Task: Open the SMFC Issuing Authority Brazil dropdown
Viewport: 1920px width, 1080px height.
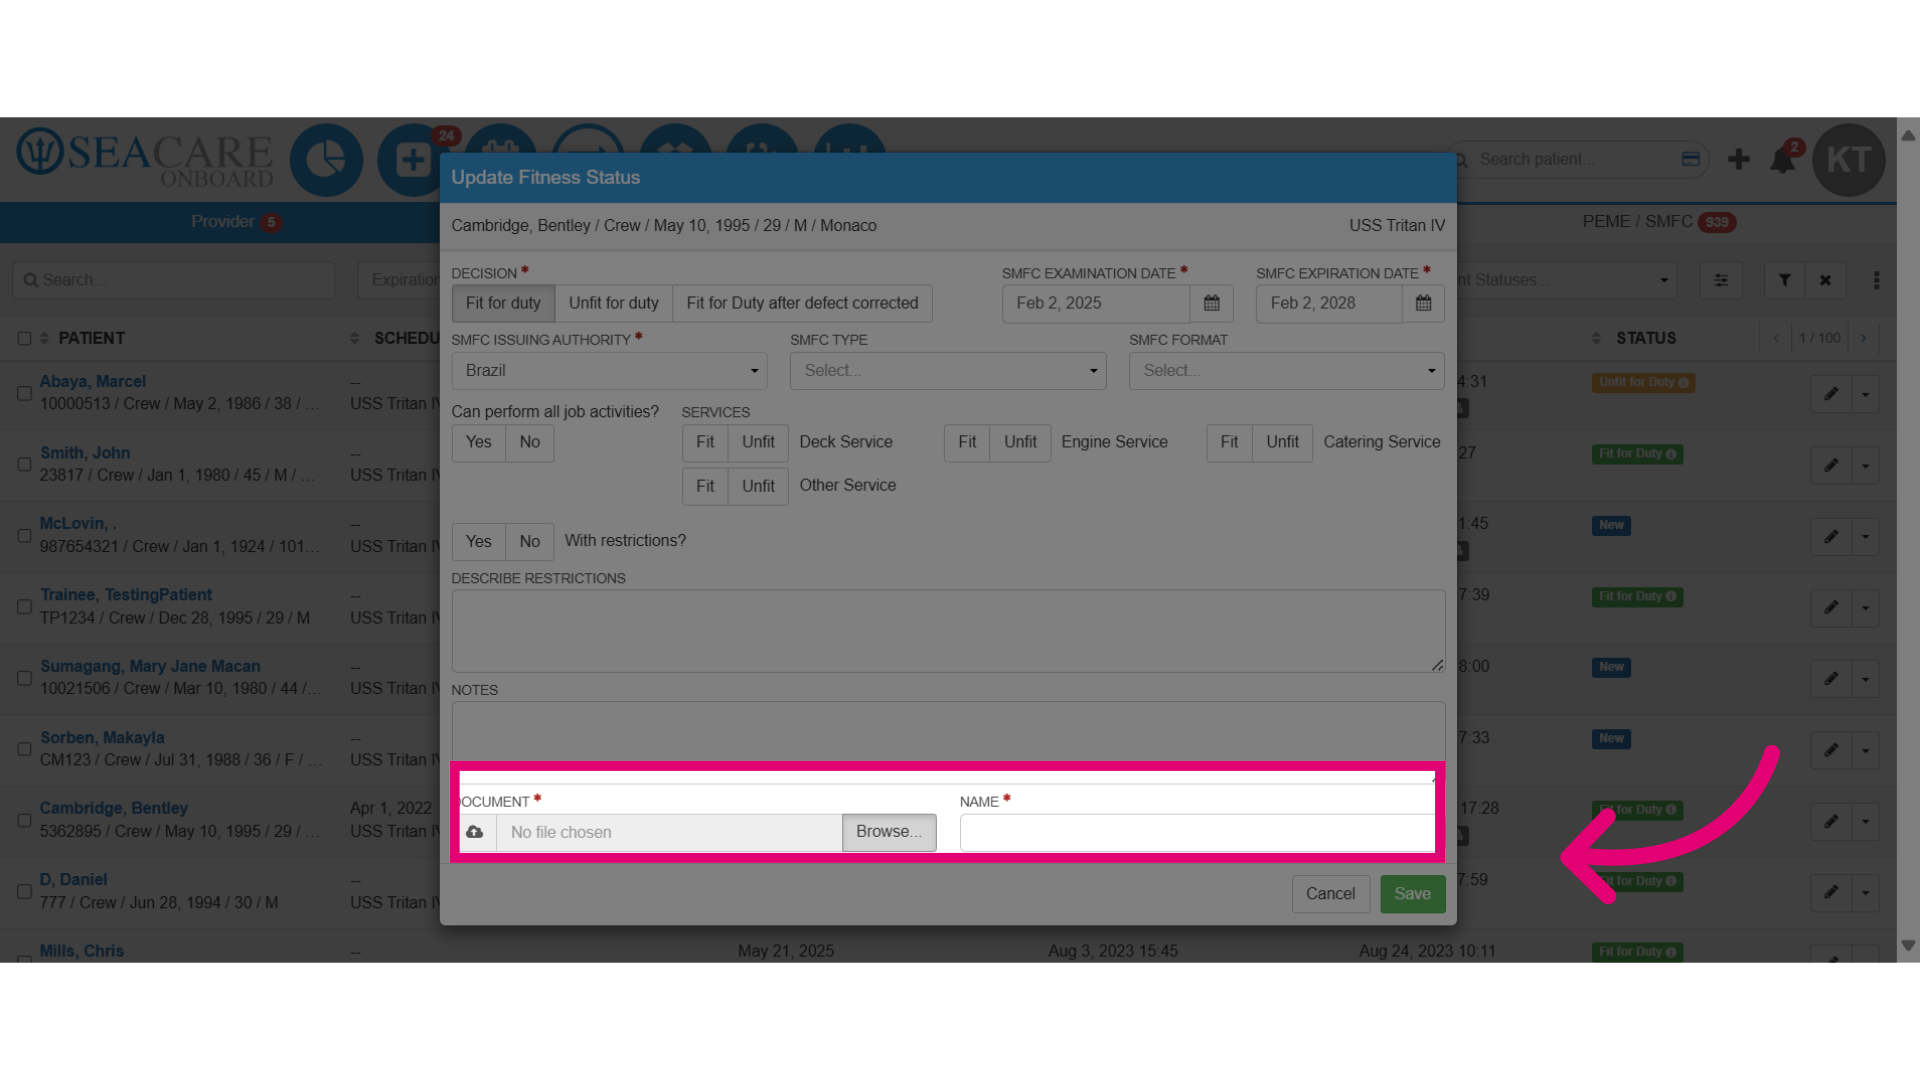Action: coord(609,370)
